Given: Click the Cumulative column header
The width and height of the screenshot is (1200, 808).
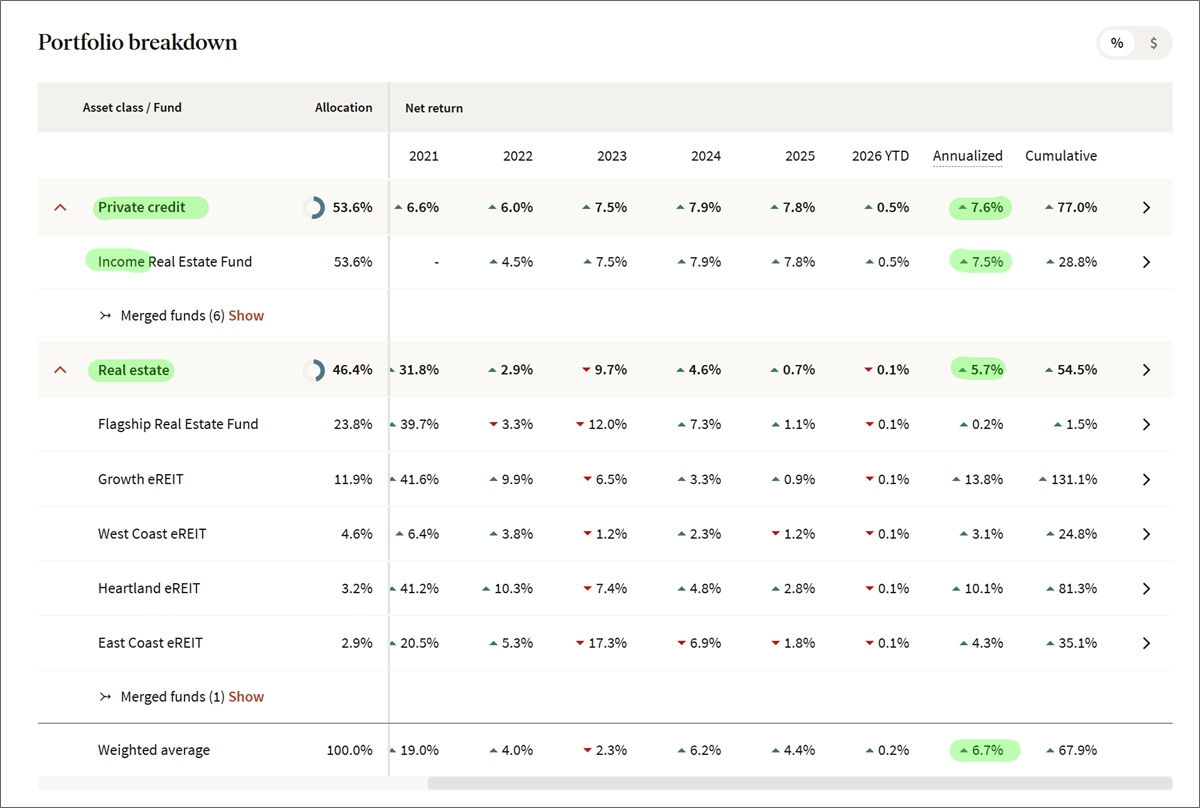Looking at the screenshot, I should [x=1060, y=156].
